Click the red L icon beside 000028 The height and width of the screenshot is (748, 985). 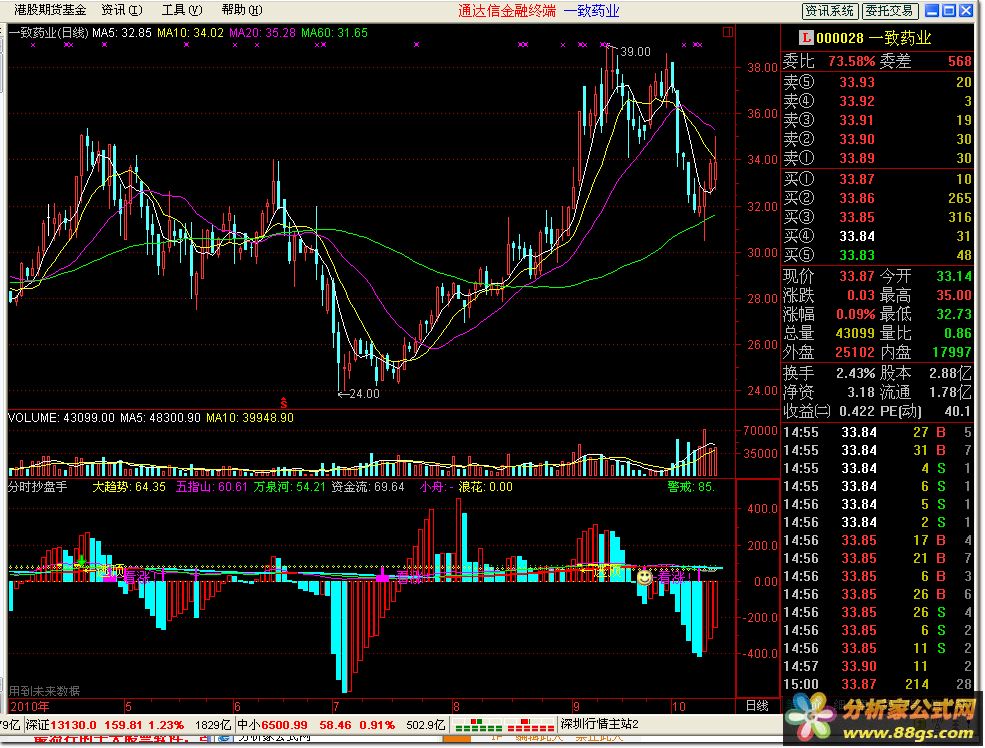coord(805,38)
